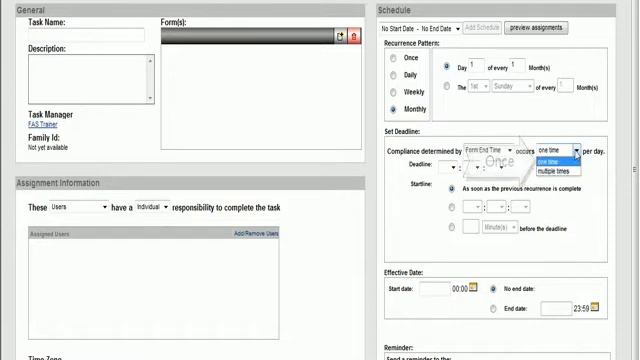Click the Description scrollbar up arrow

150,60
